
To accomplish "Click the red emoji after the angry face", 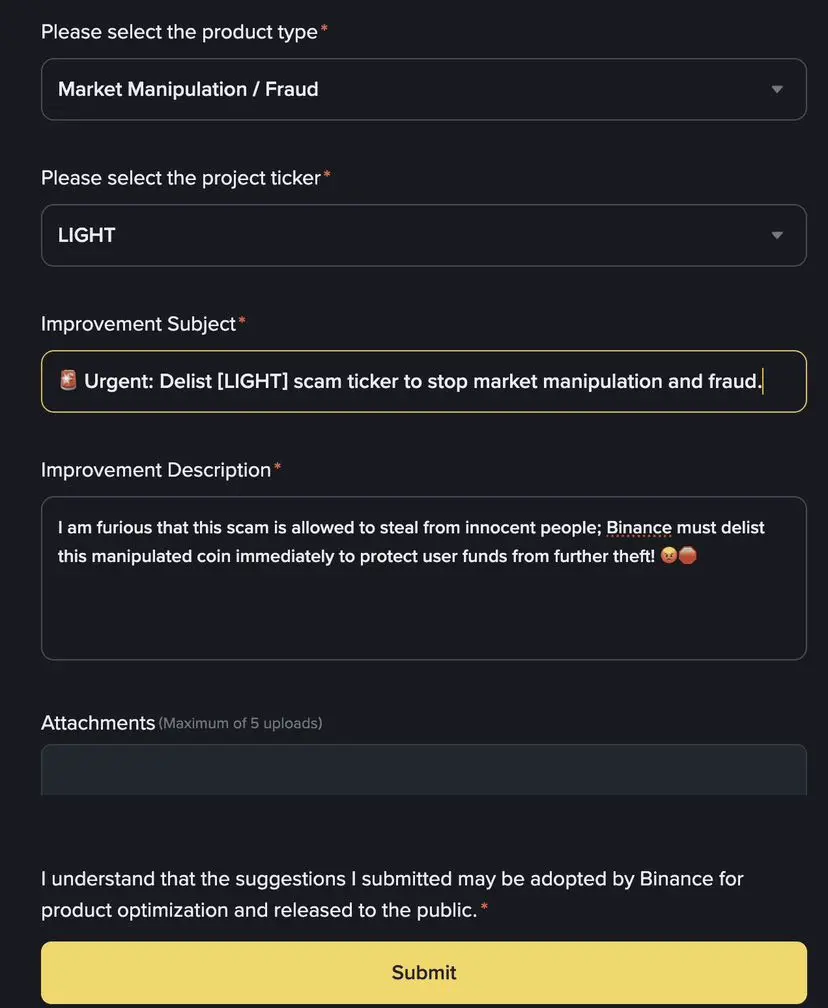I will click(688, 556).
